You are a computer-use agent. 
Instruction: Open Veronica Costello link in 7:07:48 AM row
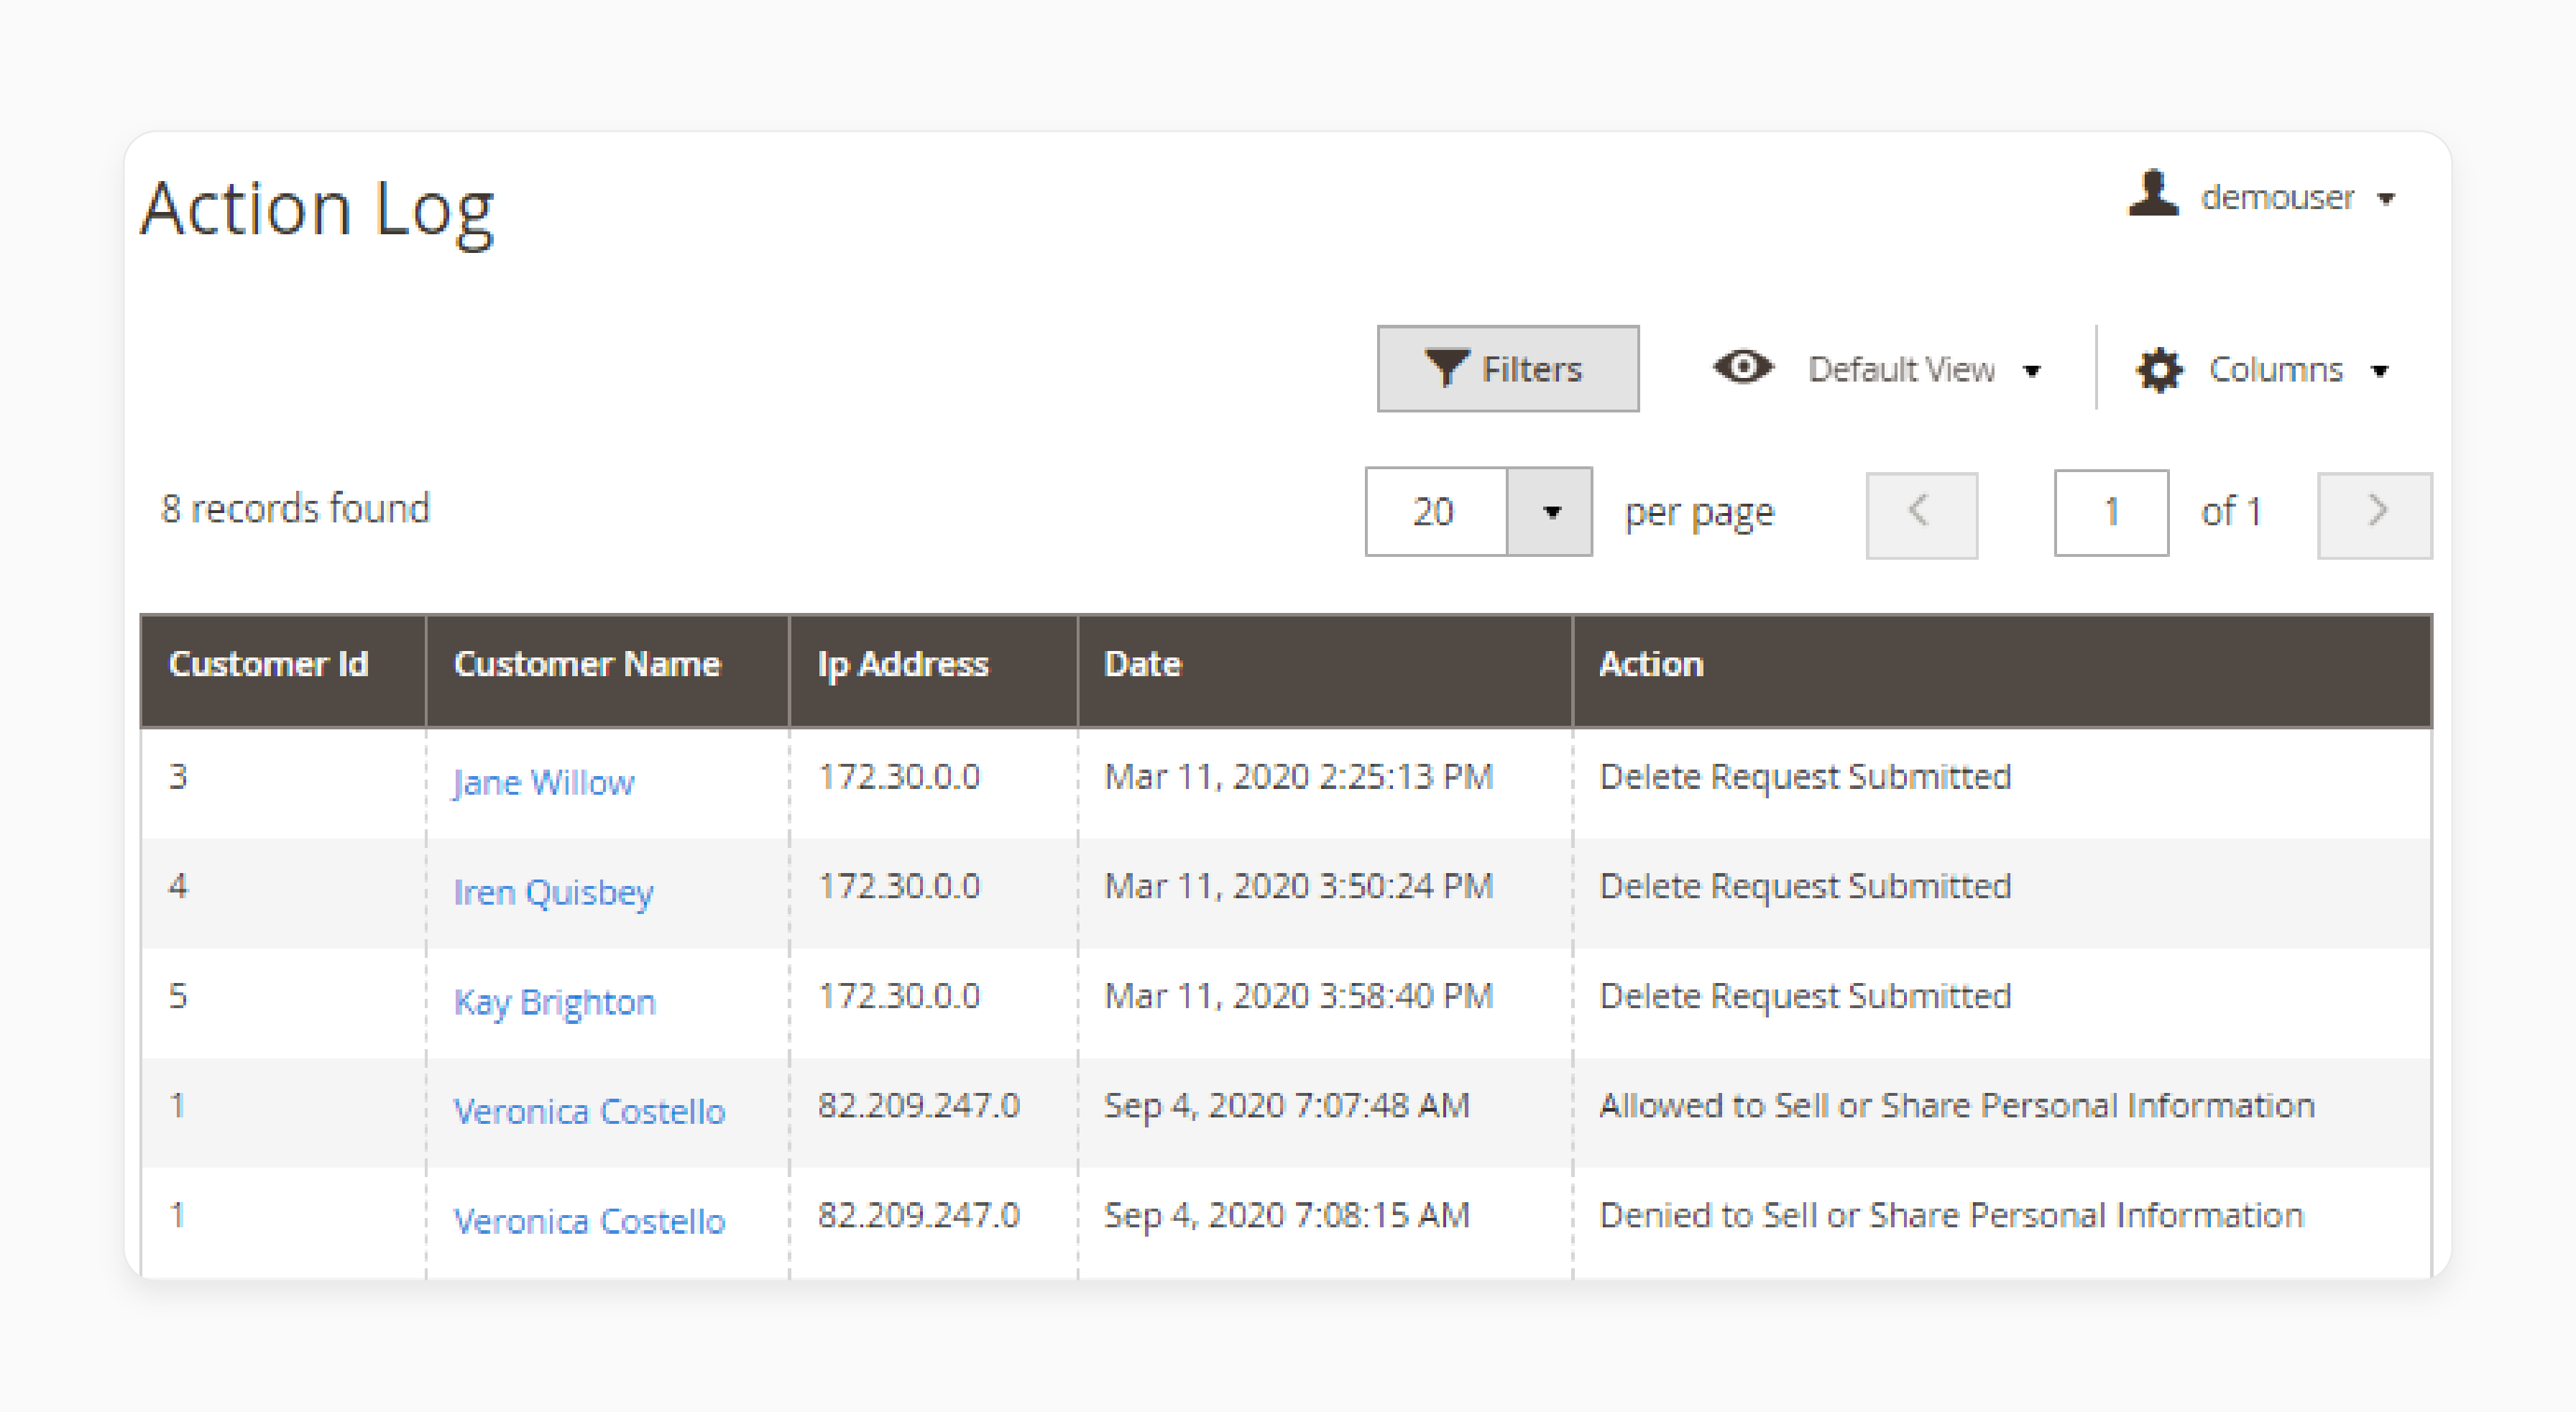[589, 1111]
